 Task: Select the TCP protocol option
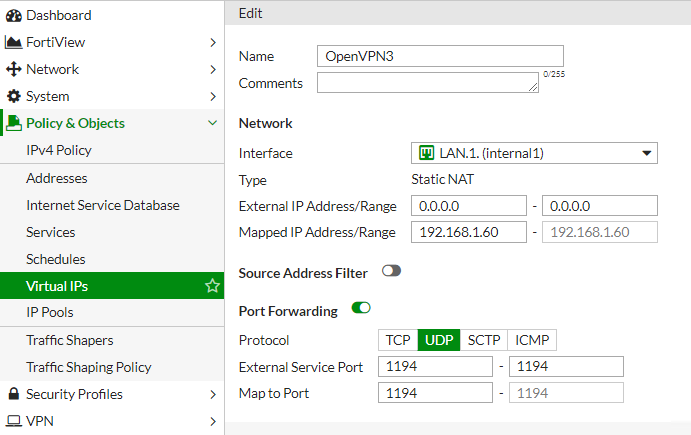tap(398, 340)
